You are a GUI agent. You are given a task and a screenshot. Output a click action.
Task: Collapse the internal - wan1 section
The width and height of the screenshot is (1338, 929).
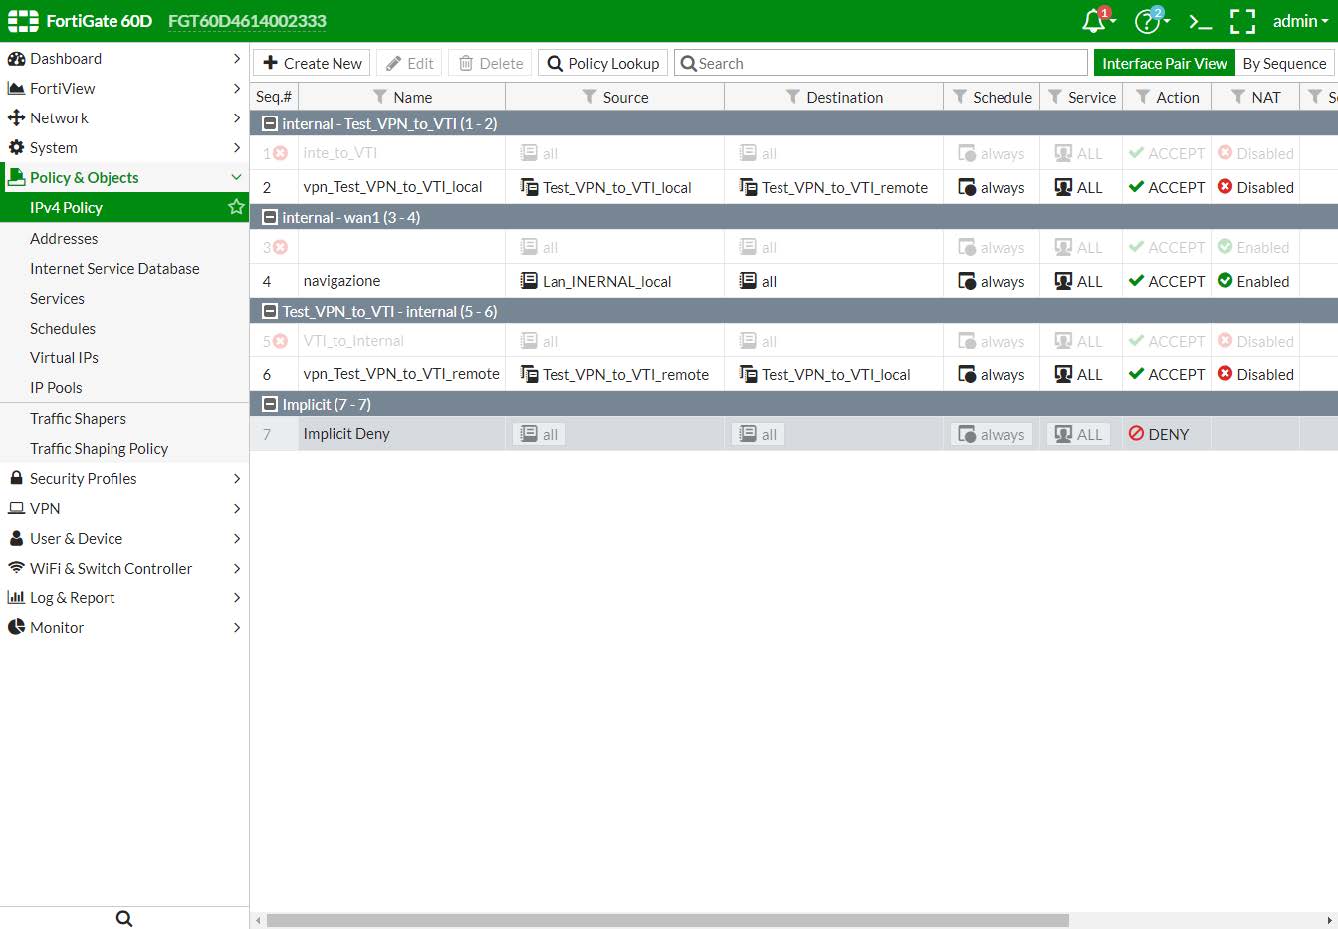270,217
